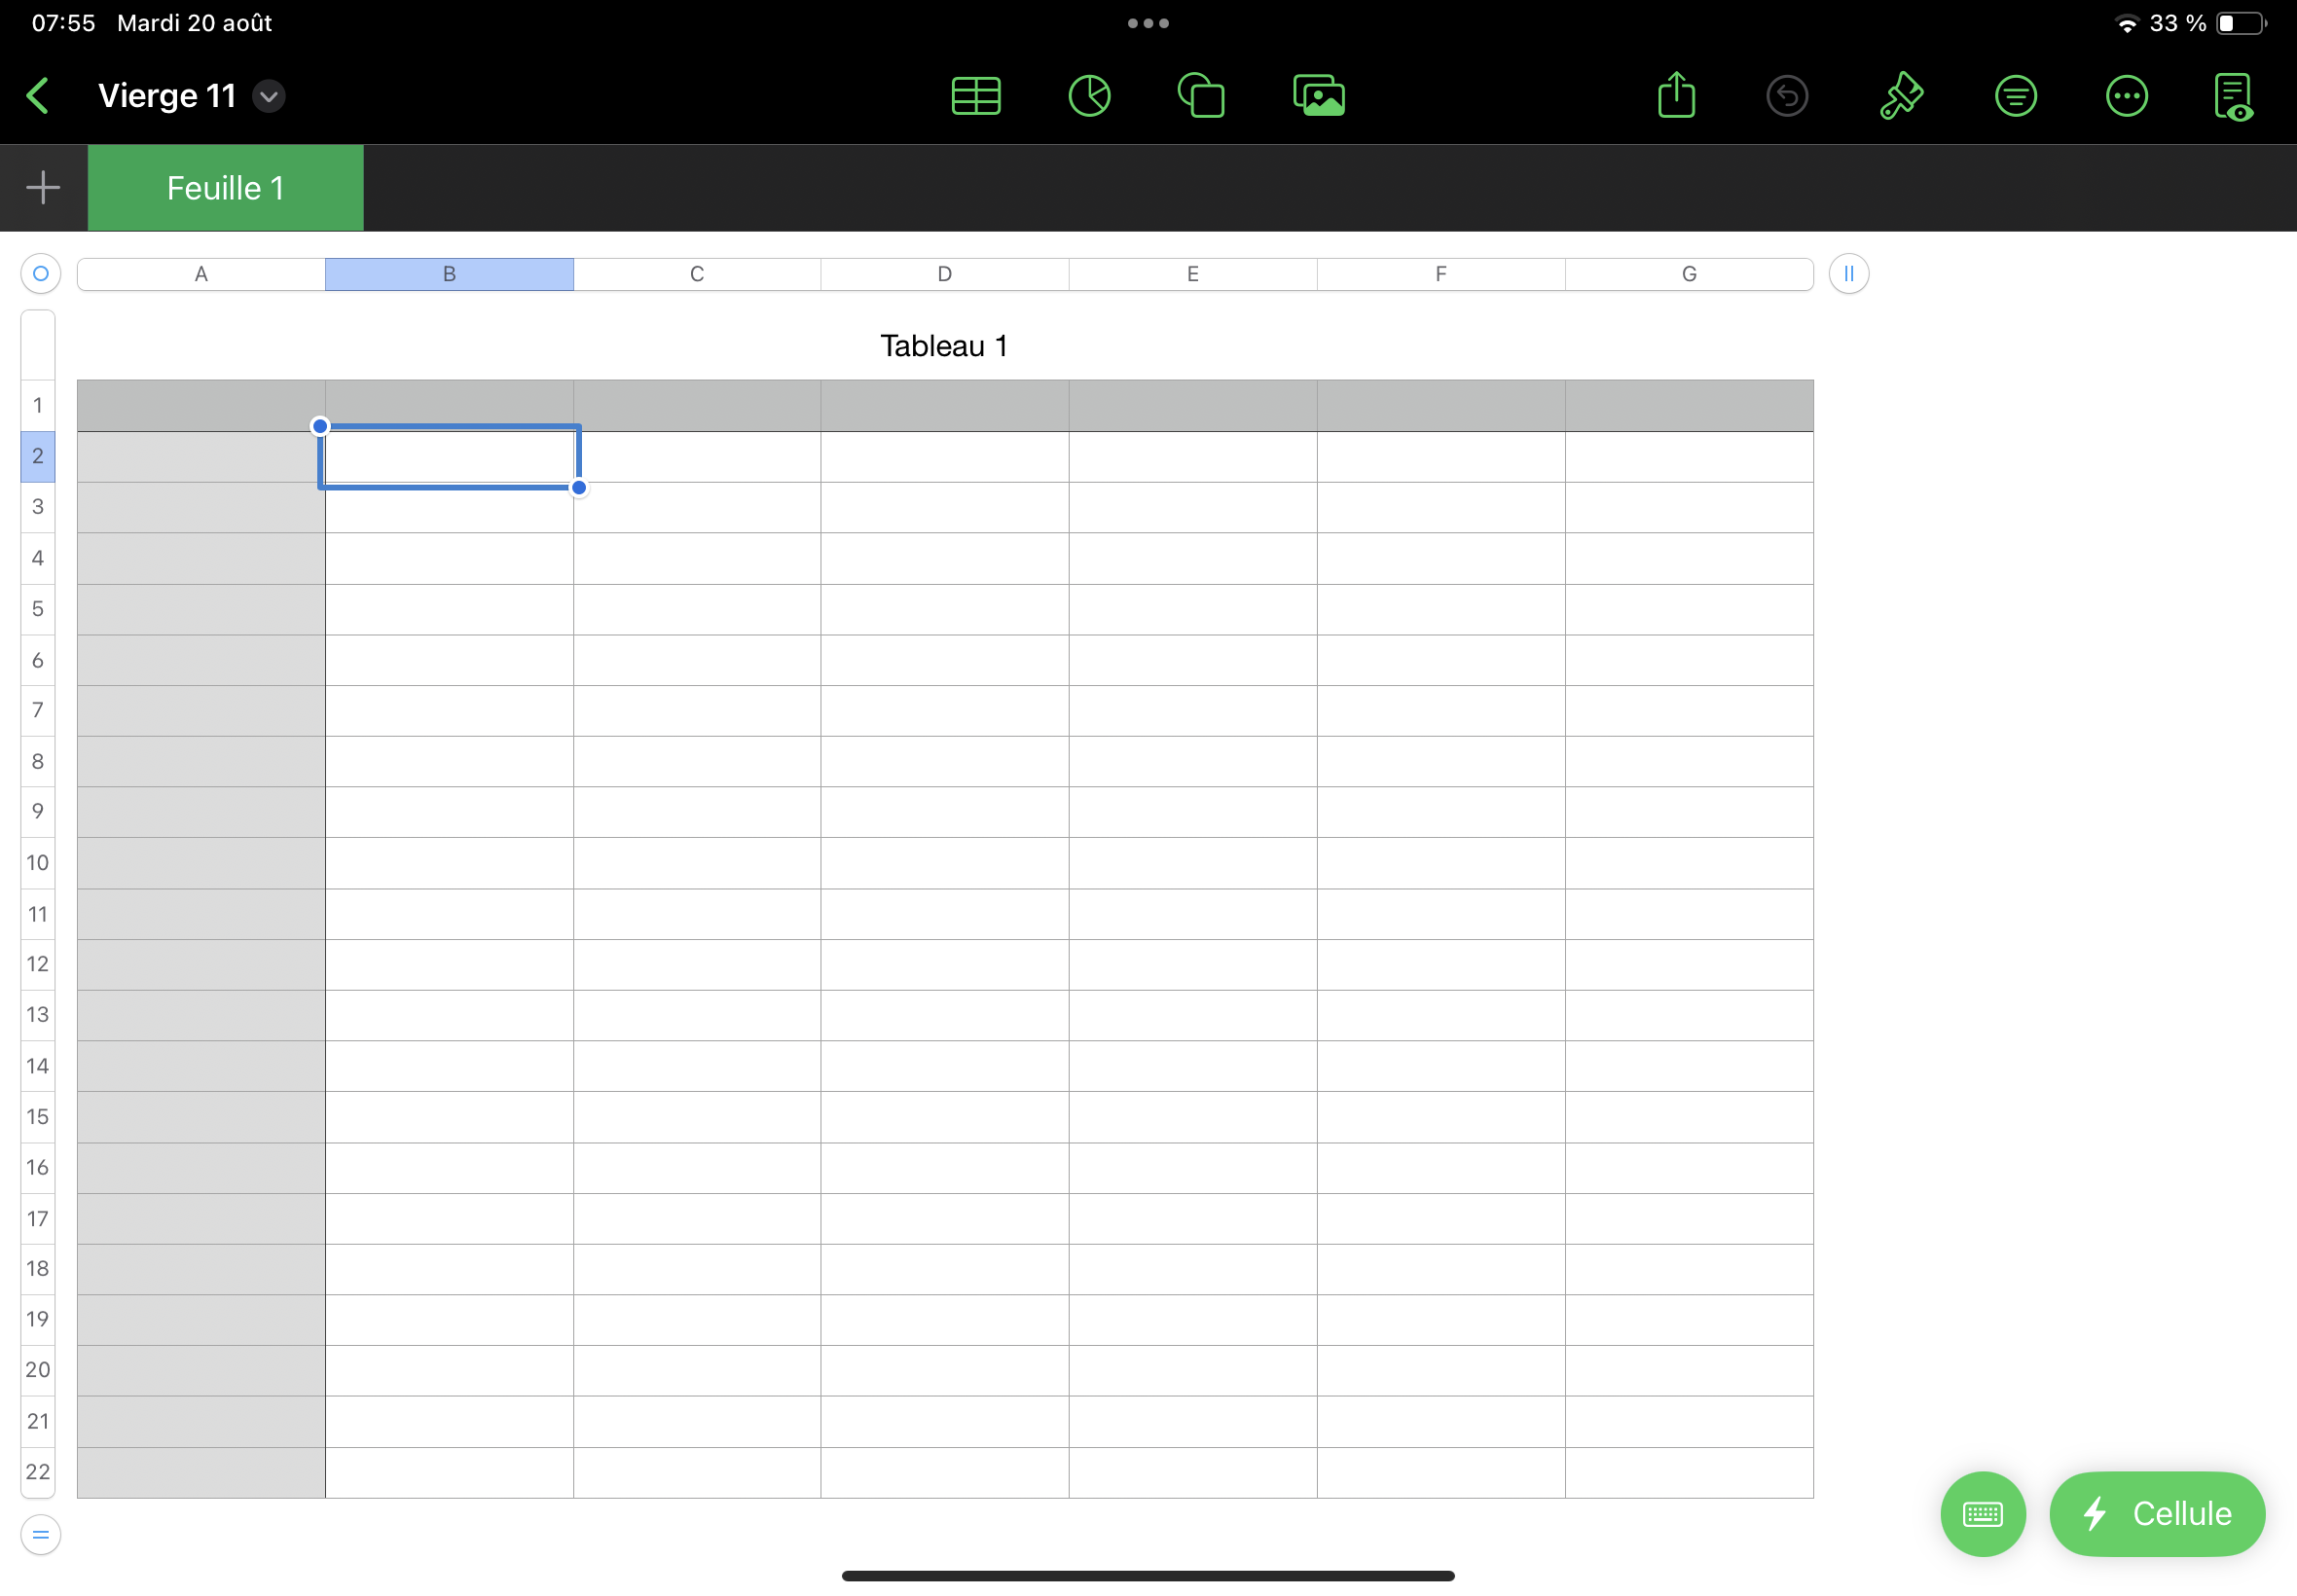Undo the last action
This screenshot has height=1596, width=2297.
[1787, 96]
